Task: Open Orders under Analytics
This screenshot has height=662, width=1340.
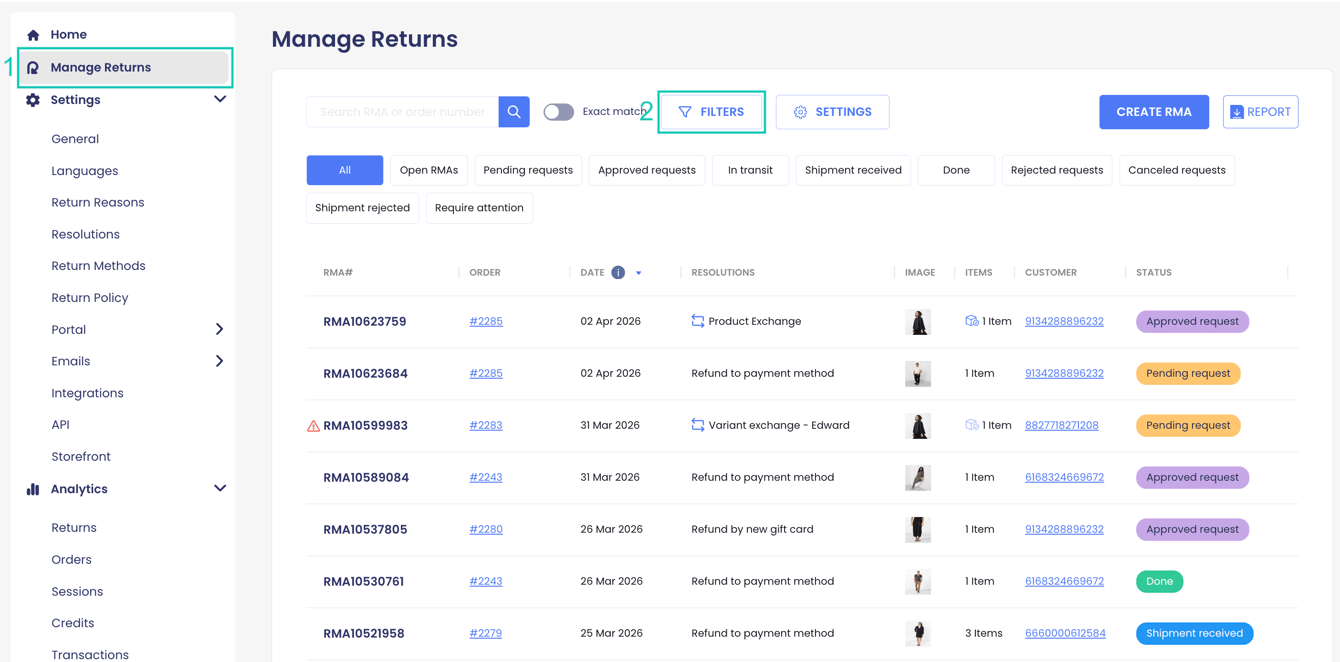Action: click(x=72, y=560)
